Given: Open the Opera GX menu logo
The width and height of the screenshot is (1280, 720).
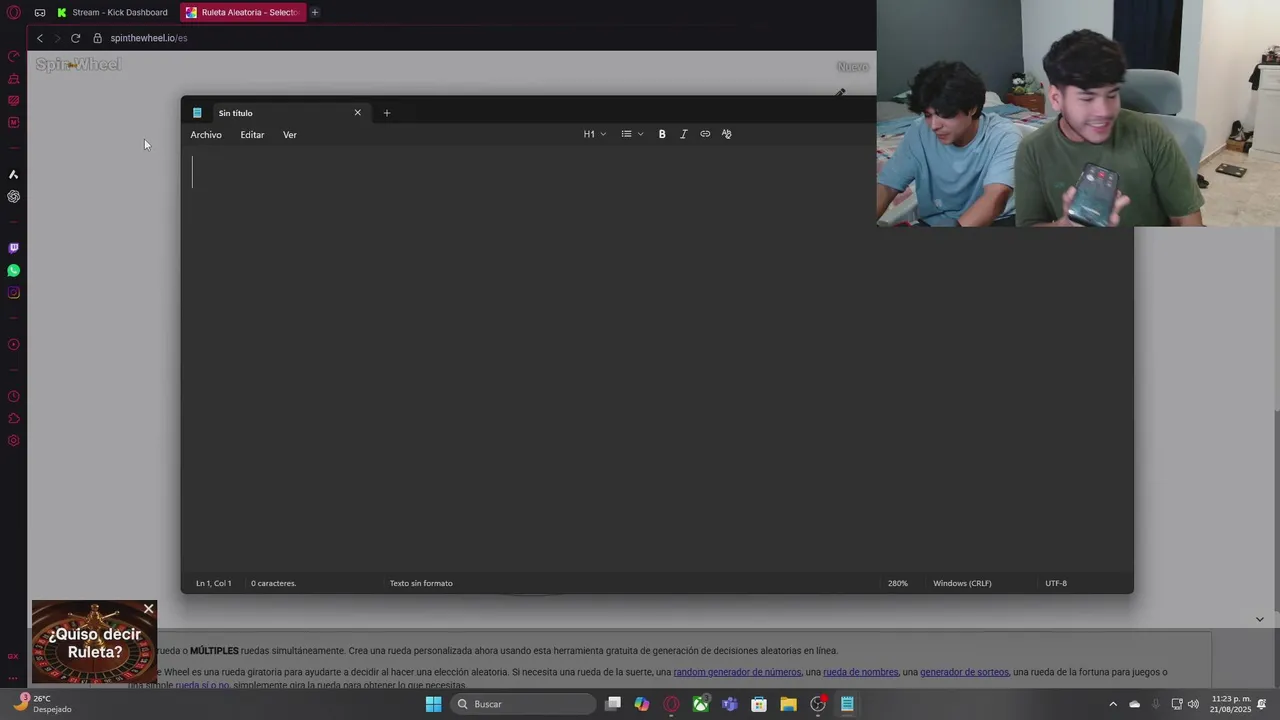Looking at the screenshot, I should tap(13, 12).
